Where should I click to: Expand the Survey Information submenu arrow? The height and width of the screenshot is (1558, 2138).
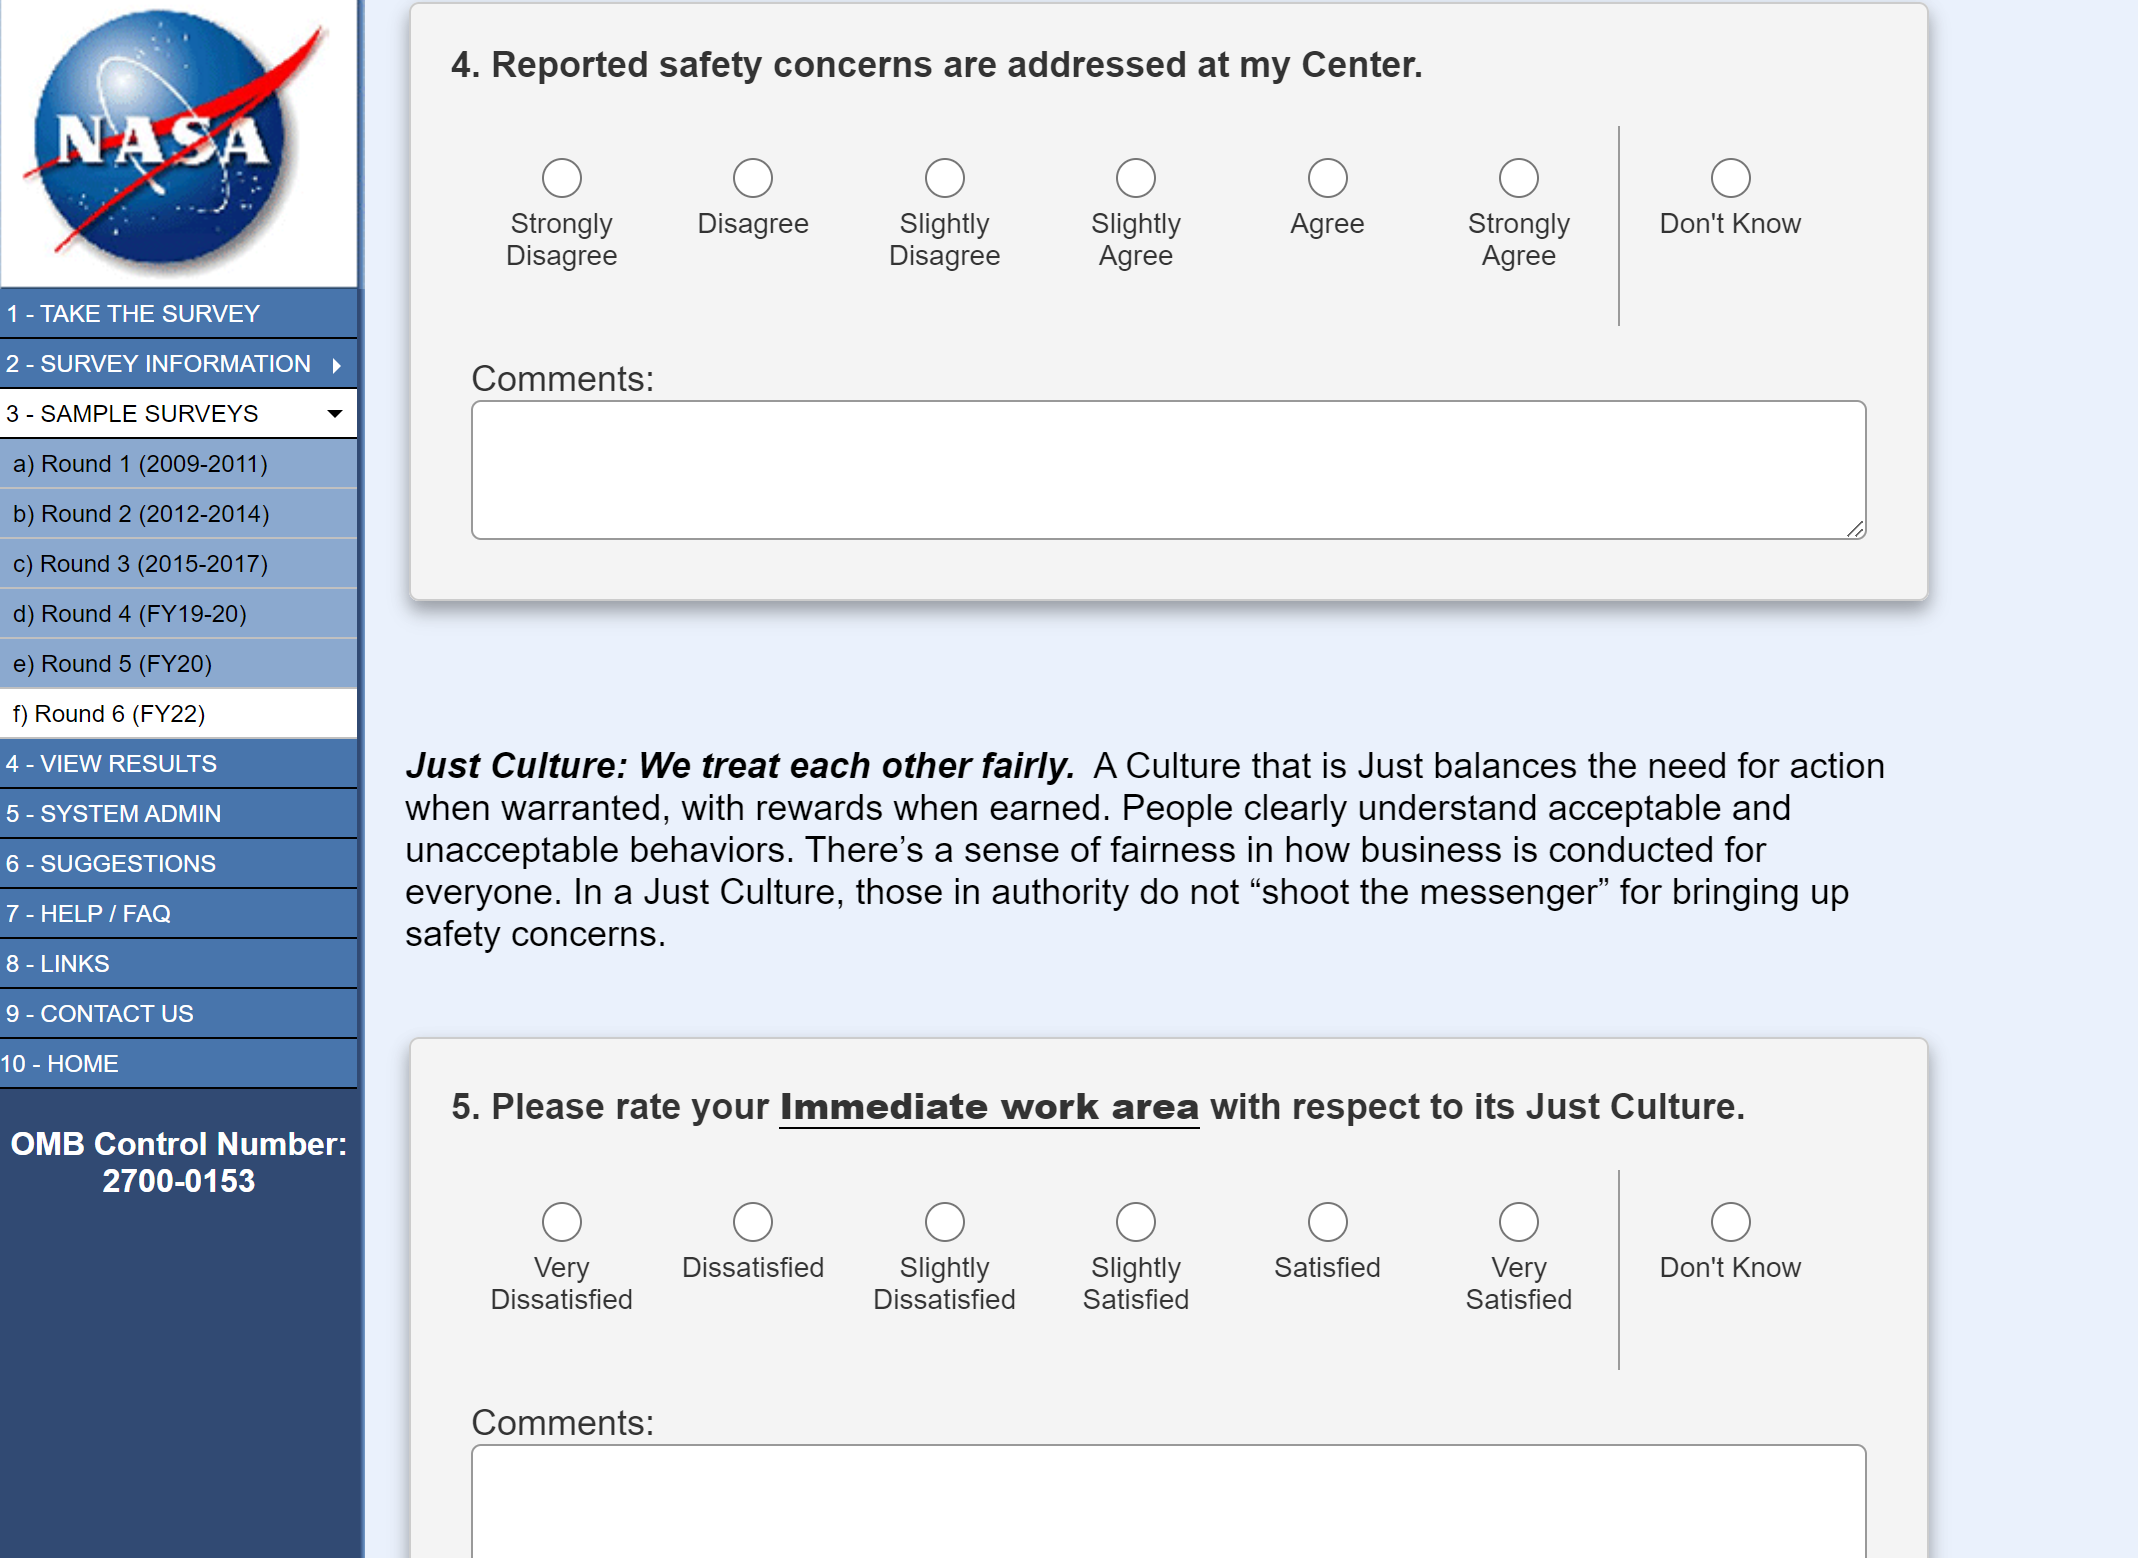coord(337,365)
